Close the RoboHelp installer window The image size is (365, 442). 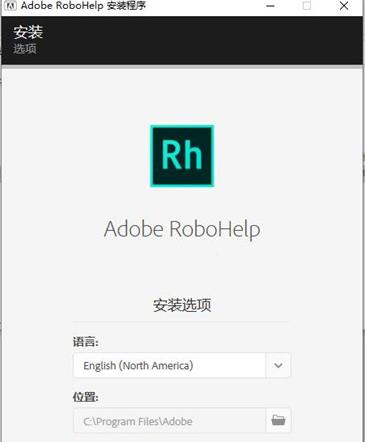pos(344,6)
